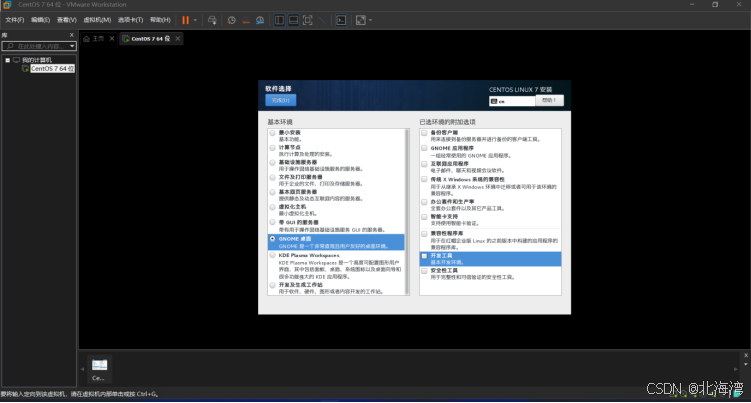Select the 基础设施服务器 radio button
Viewport: 751px width, 403px height.
coord(273,162)
